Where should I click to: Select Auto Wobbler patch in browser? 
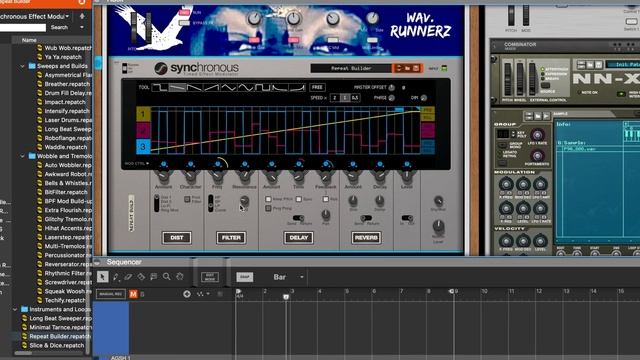pyautogui.click(x=68, y=165)
